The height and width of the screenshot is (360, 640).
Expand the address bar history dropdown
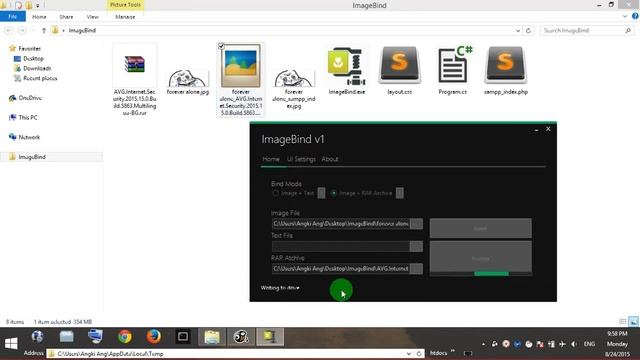[518, 31]
